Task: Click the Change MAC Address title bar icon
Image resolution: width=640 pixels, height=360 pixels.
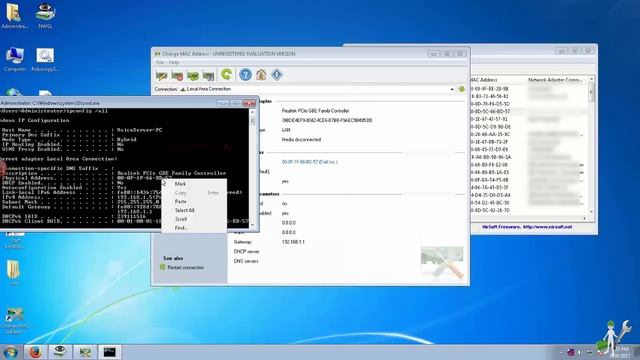Action: click(x=158, y=53)
